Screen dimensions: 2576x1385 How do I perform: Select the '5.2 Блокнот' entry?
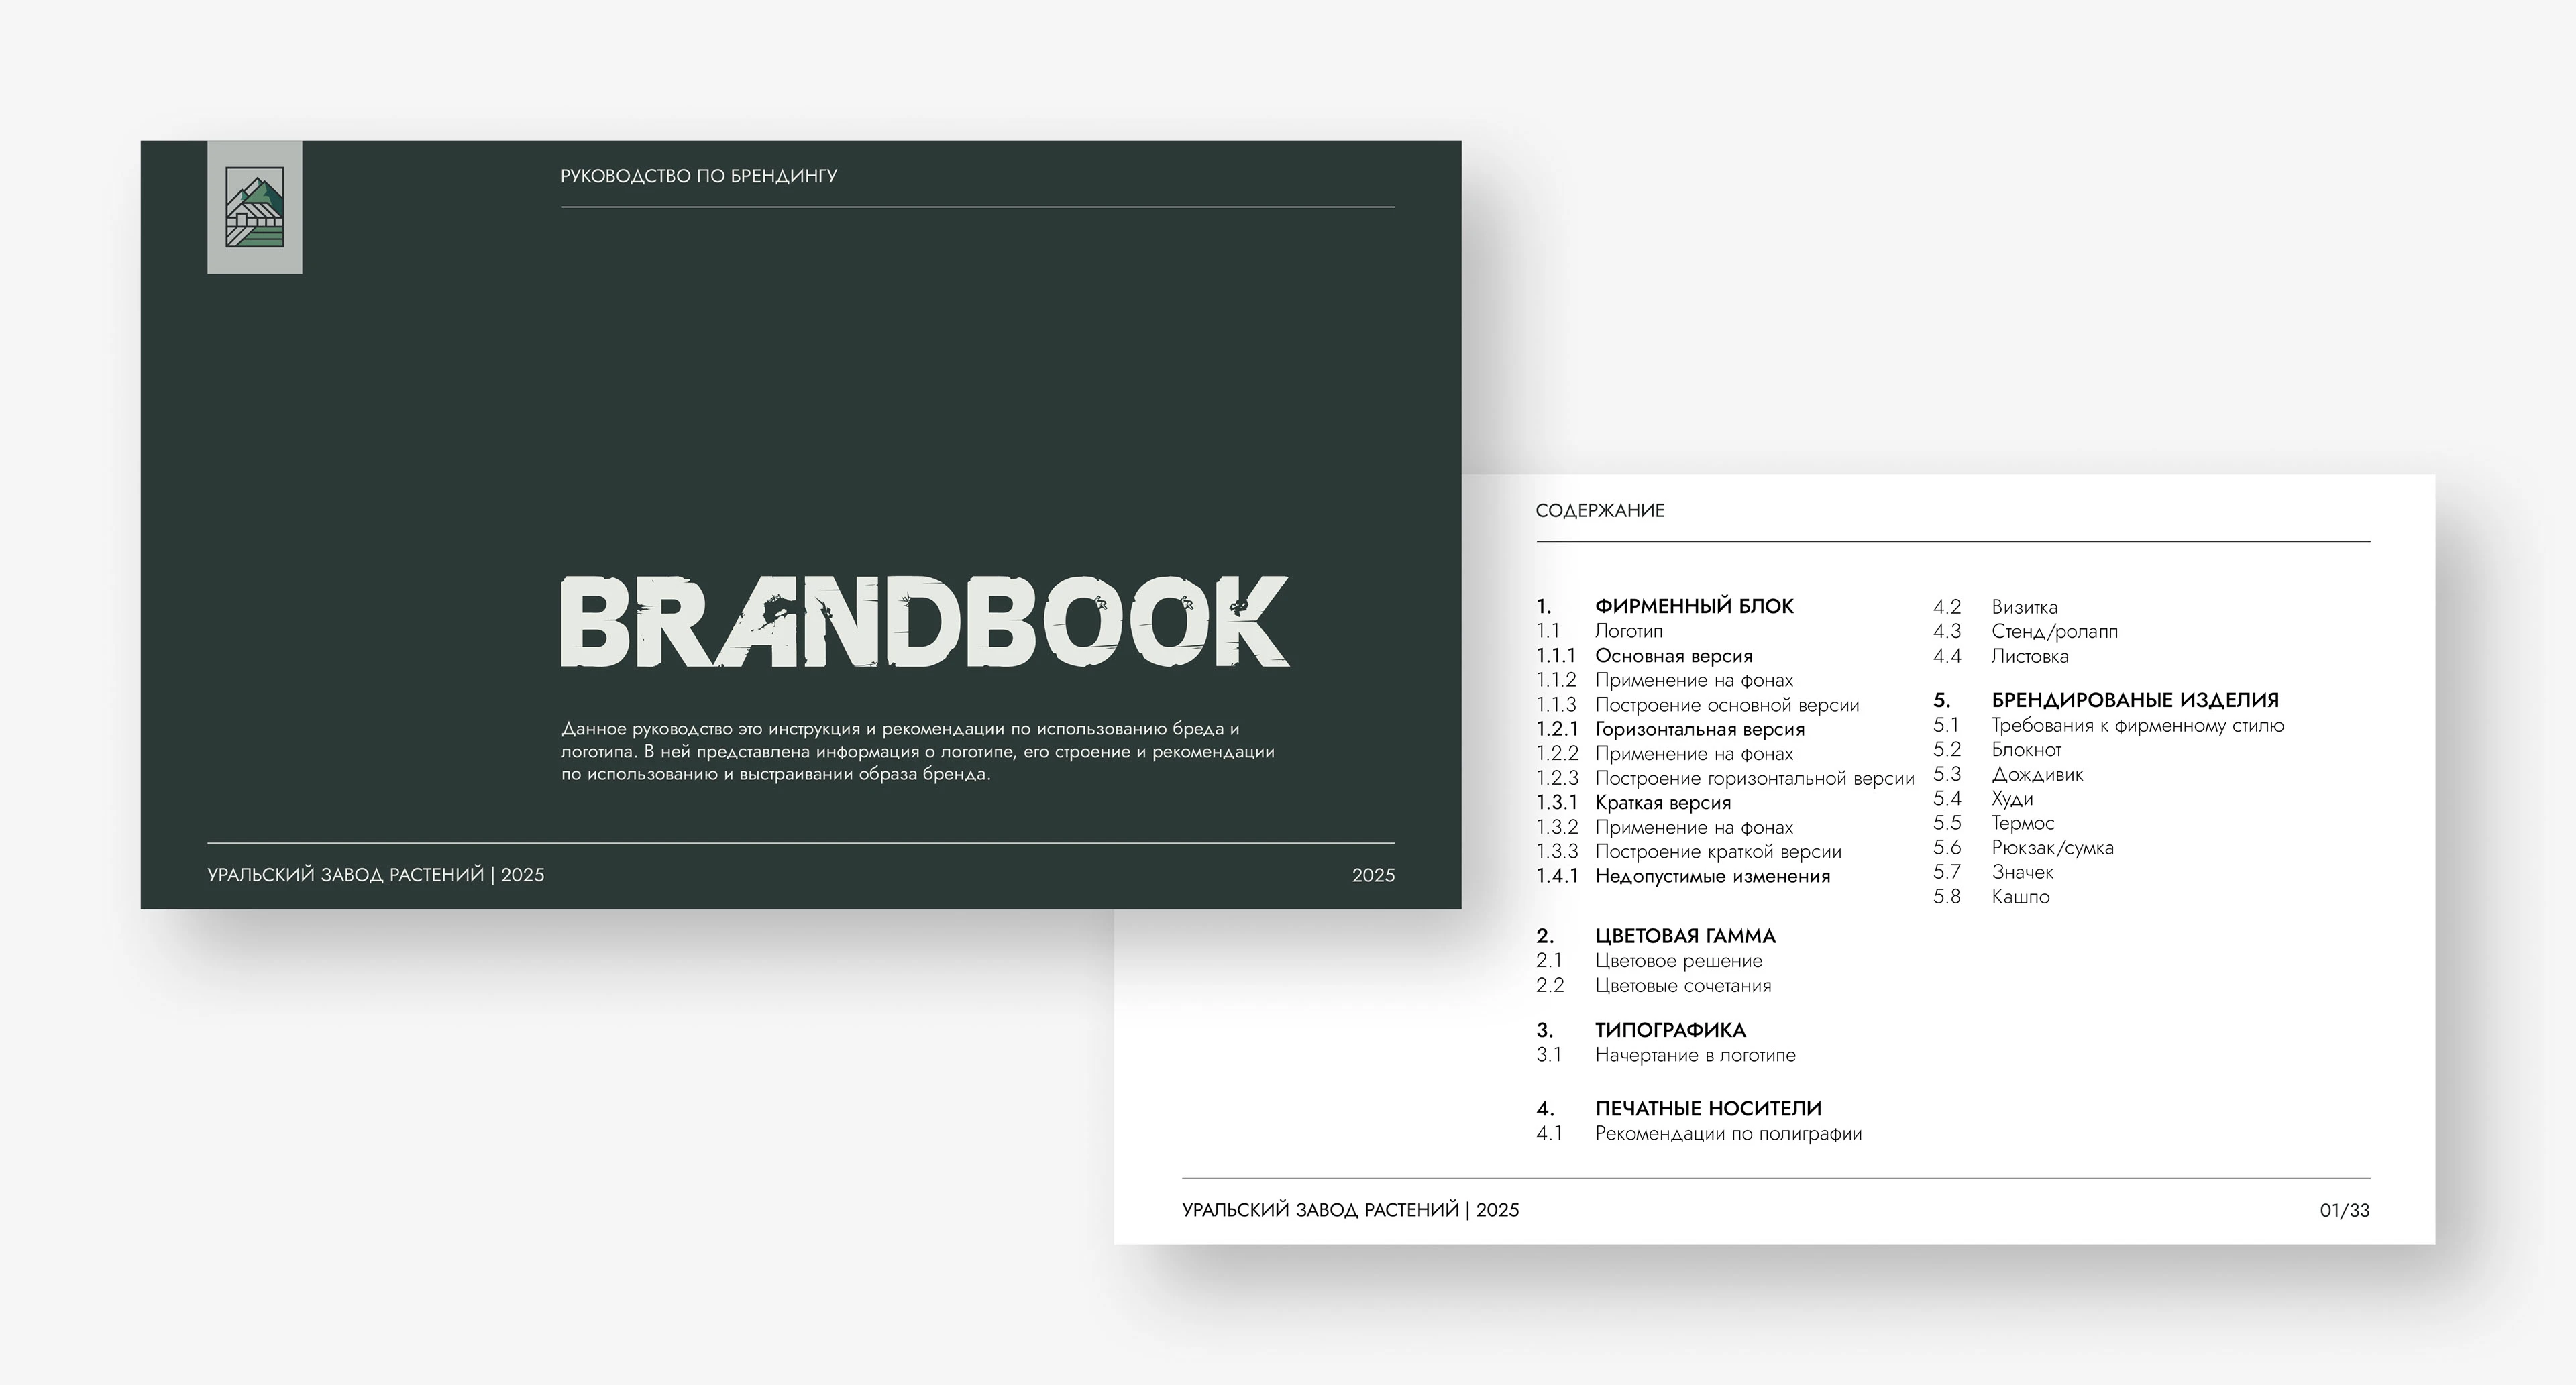pyautogui.click(x=1997, y=750)
